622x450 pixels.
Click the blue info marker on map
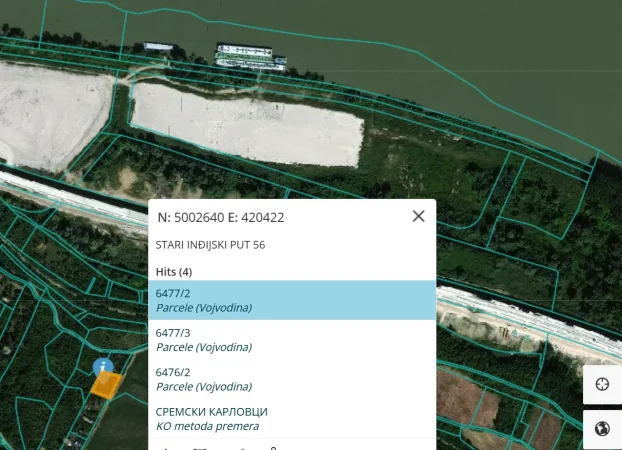pyautogui.click(x=102, y=368)
